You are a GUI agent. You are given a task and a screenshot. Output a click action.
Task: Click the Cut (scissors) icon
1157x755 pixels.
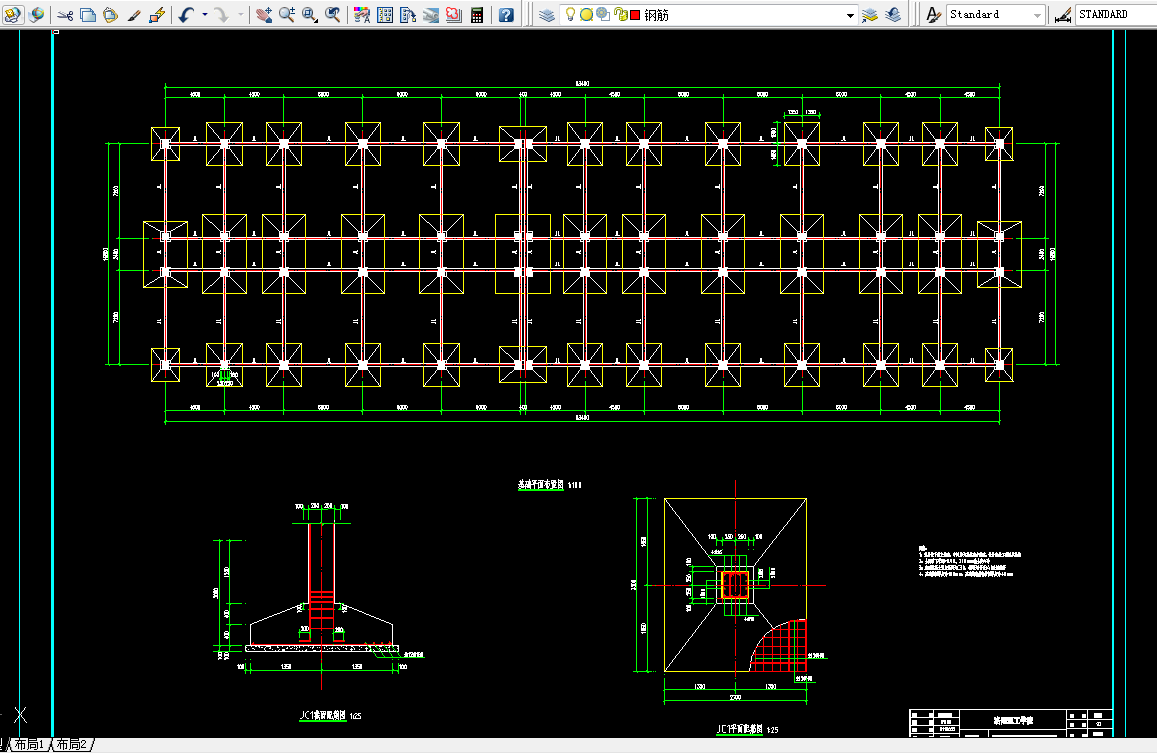(65, 14)
